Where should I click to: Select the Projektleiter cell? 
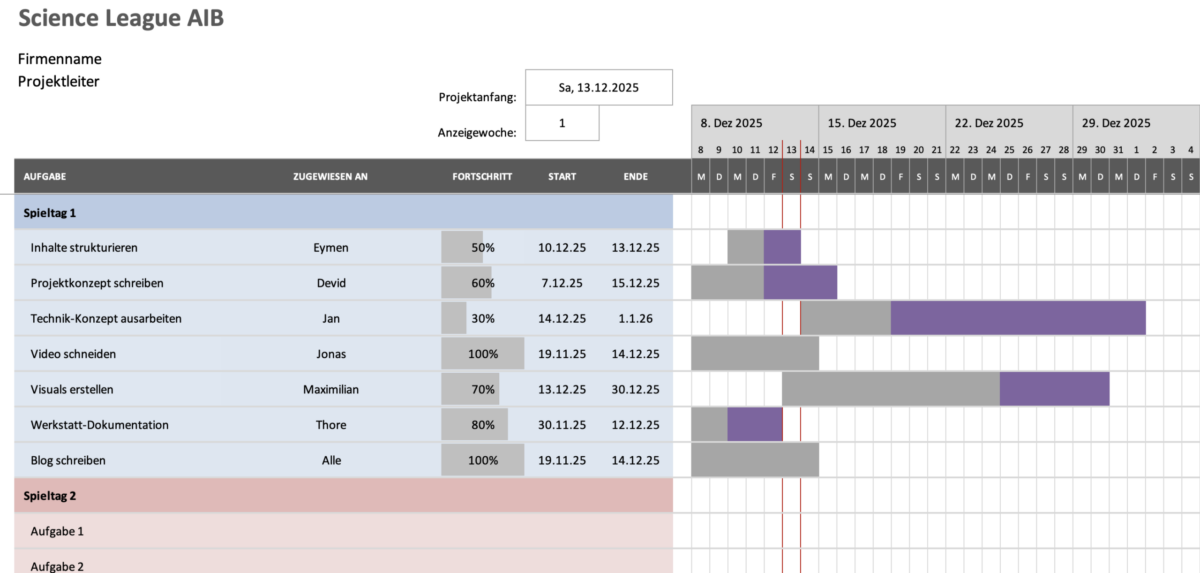point(59,81)
